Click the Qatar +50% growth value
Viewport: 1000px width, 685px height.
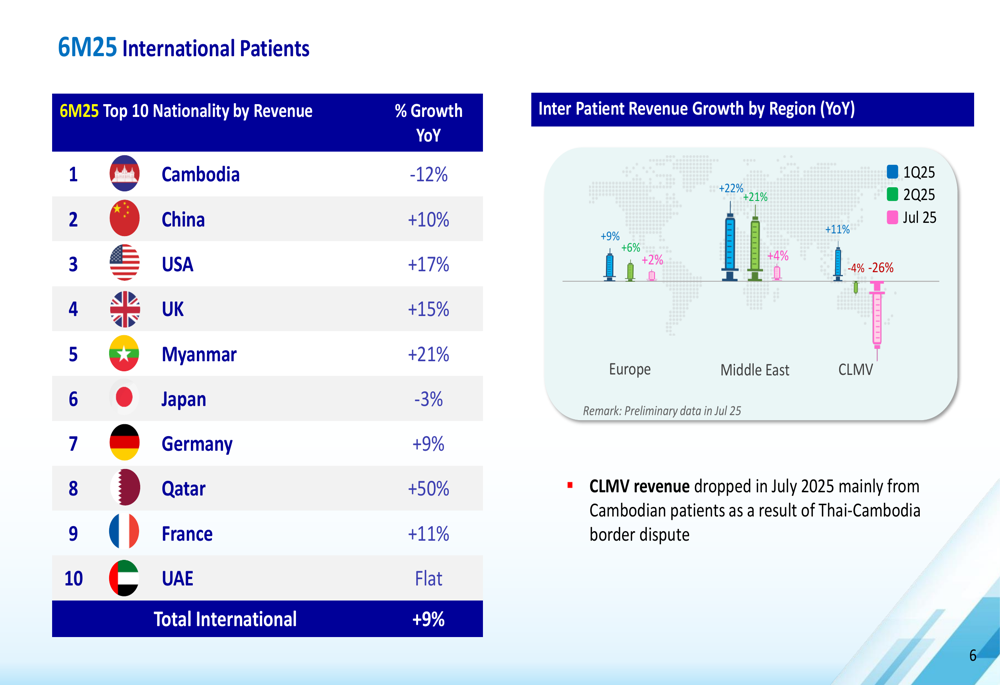(x=429, y=489)
